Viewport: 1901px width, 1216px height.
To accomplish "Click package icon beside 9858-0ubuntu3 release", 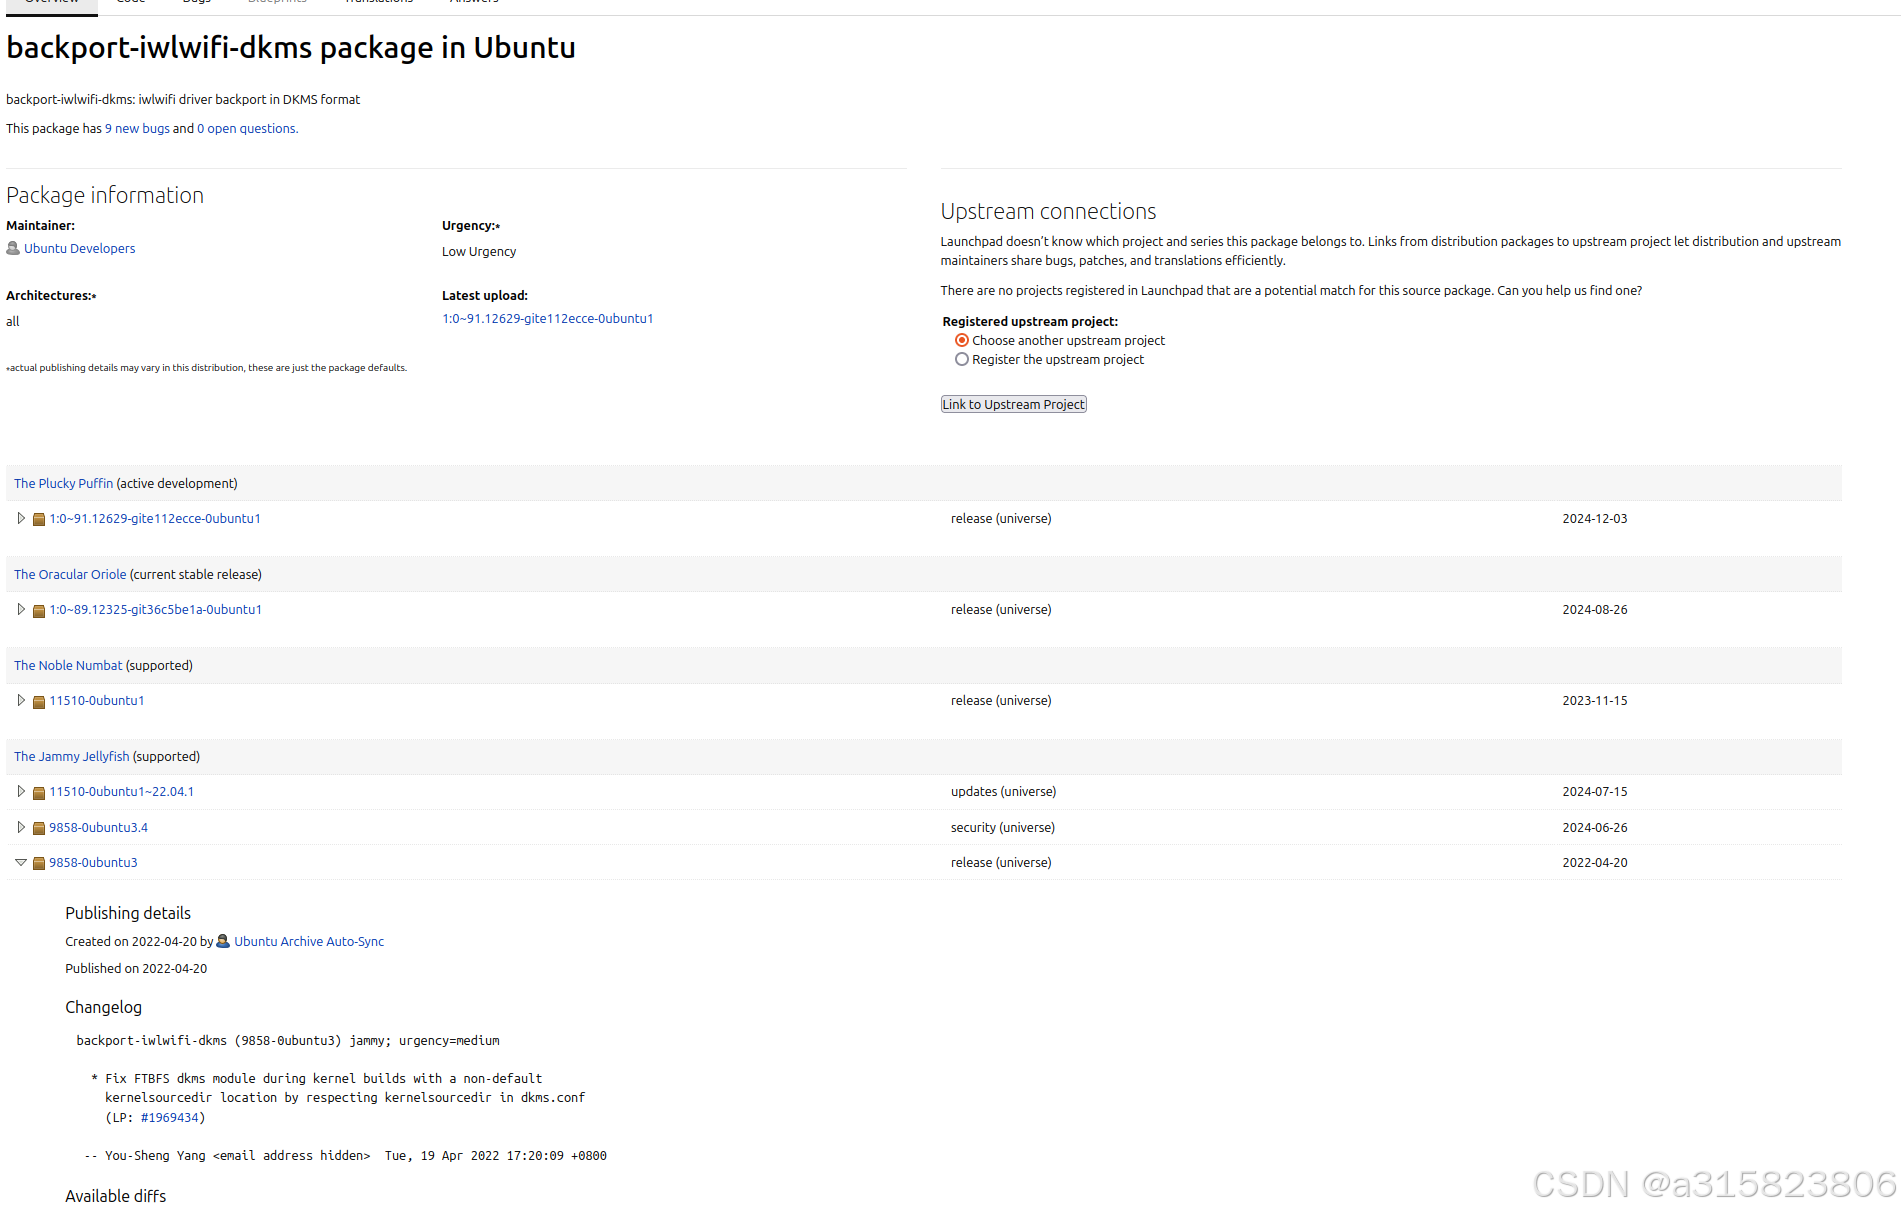I will pyautogui.click(x=39, y=863).
